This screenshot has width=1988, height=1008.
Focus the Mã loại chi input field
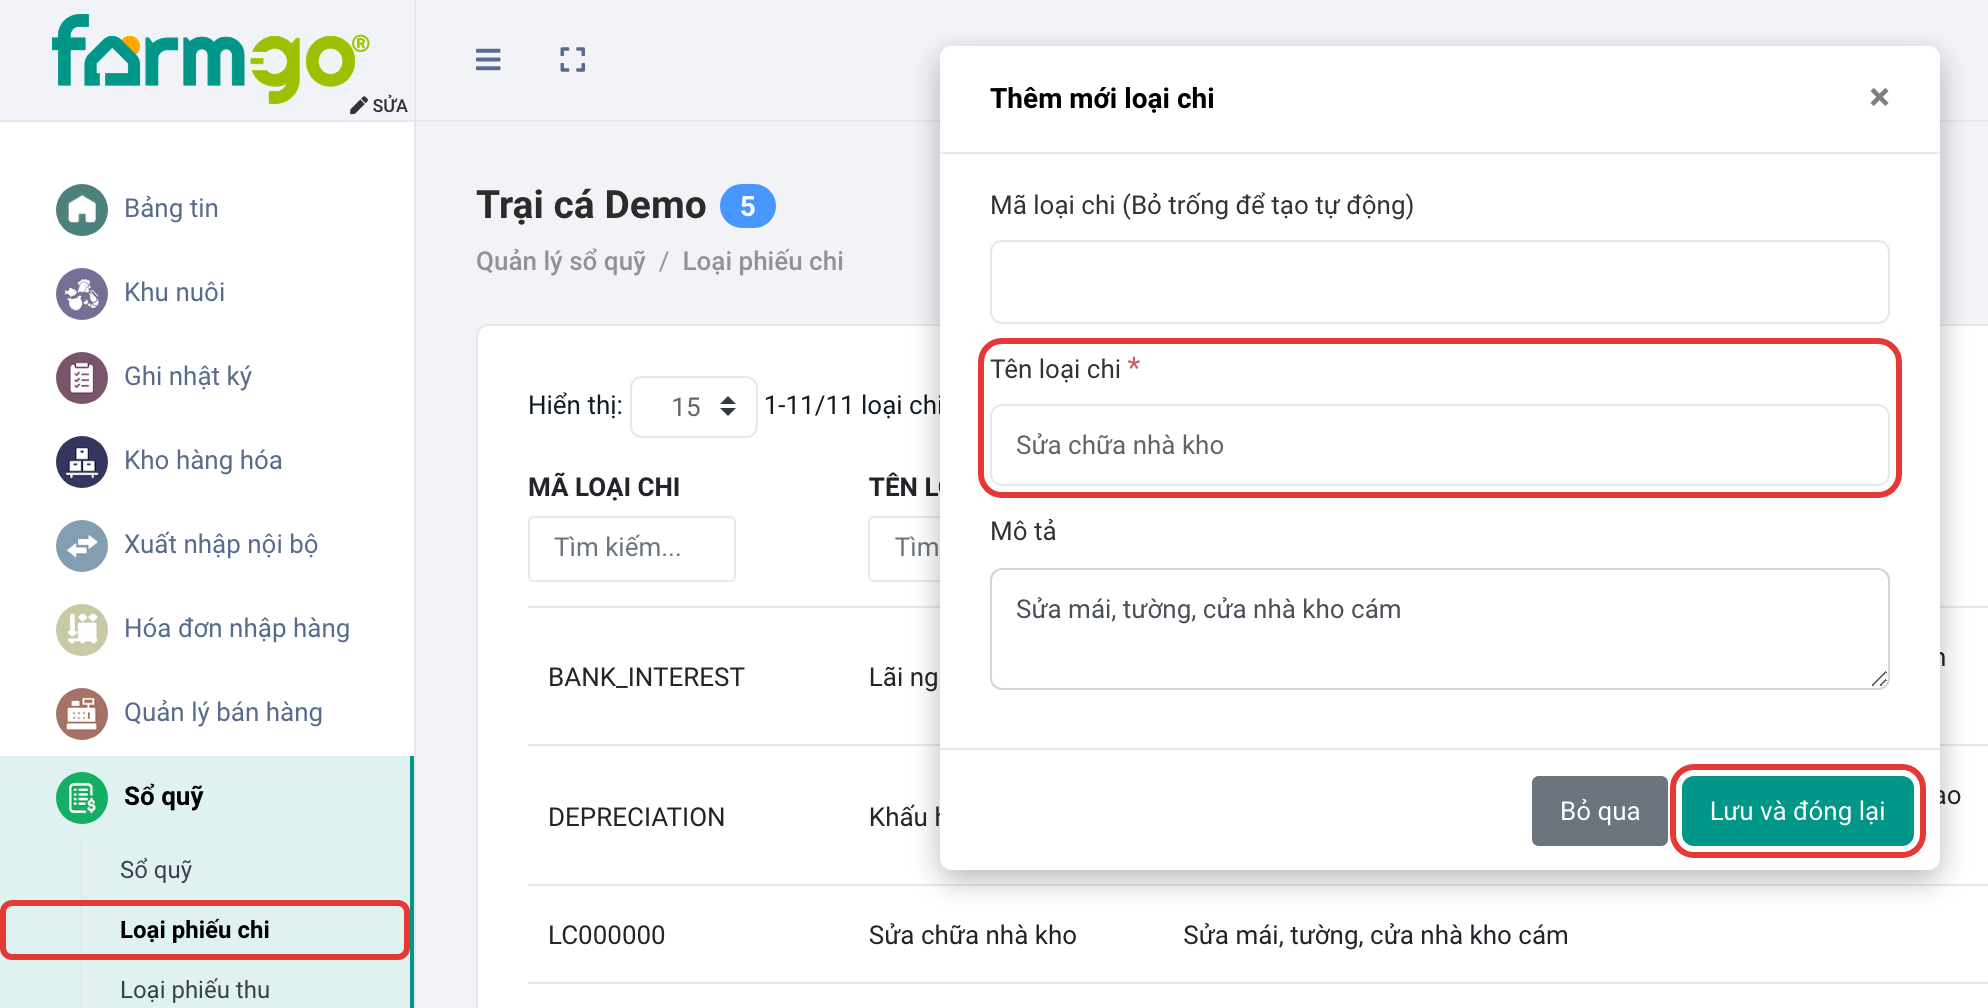point(1439,282)
